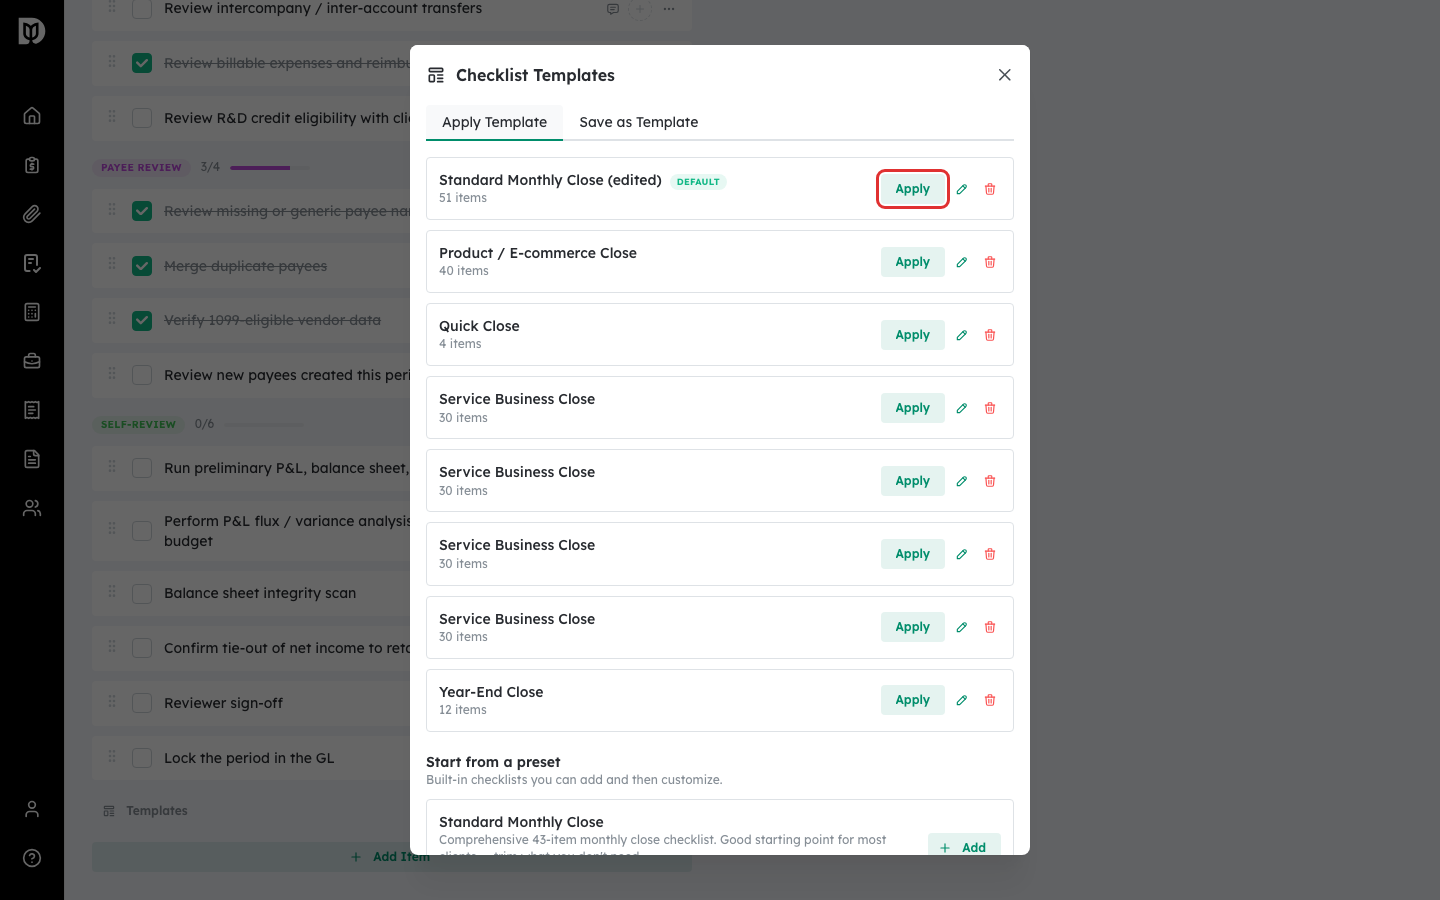Delete the Standard Monthly Close (edited) template

[990, 189]
